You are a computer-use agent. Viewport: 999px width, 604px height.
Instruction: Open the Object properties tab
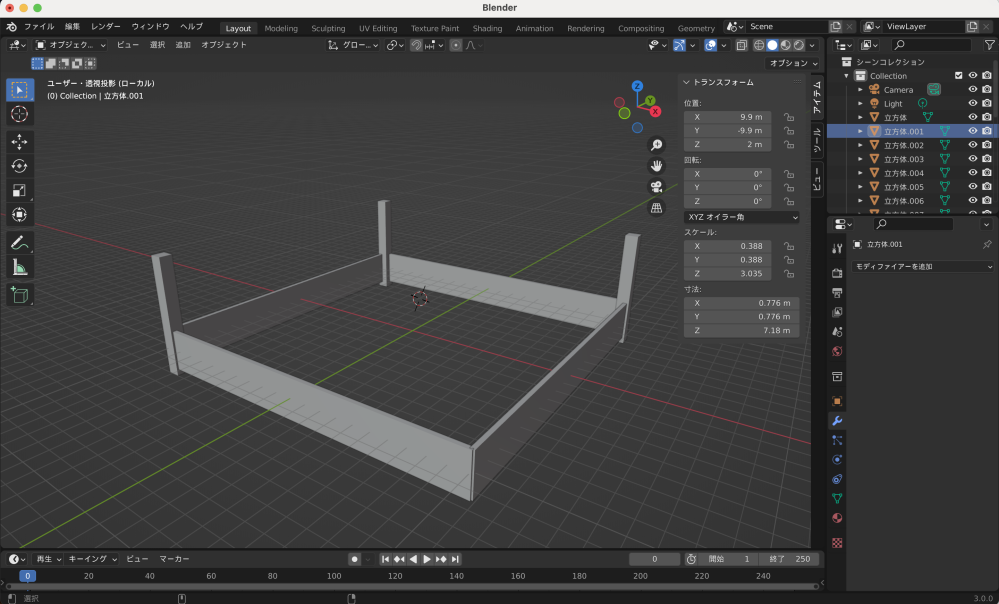[837, 401]
